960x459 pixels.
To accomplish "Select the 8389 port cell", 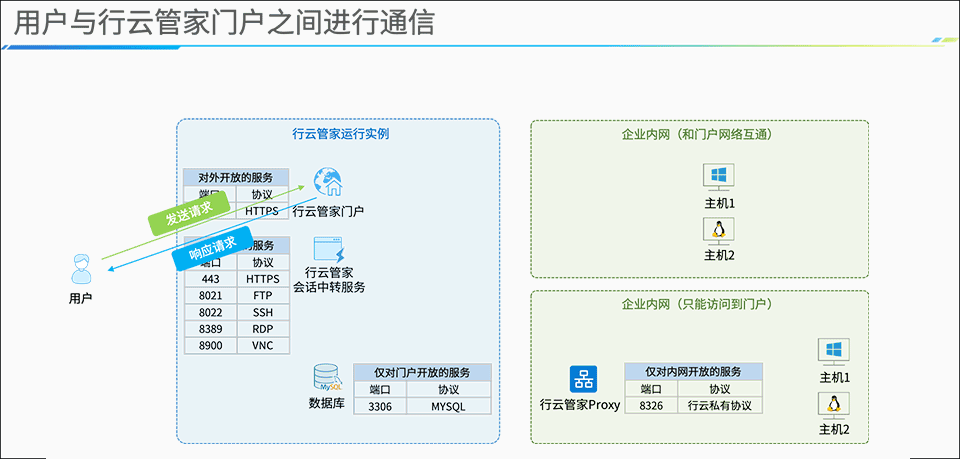I will pyautogui.click(x=210, y=329).
